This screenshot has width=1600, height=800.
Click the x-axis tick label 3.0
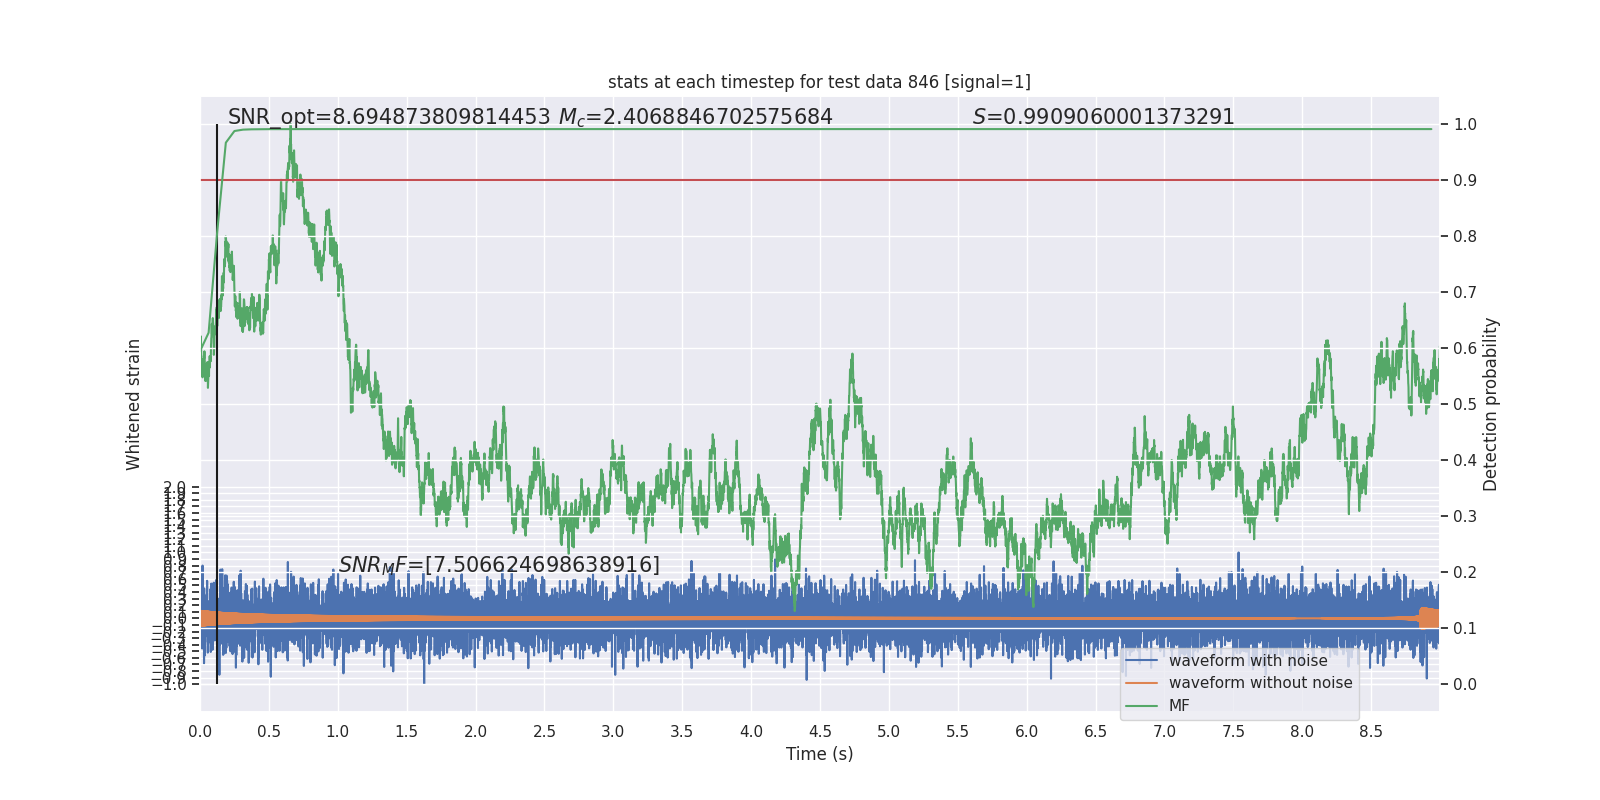click(x=613, y=732)
